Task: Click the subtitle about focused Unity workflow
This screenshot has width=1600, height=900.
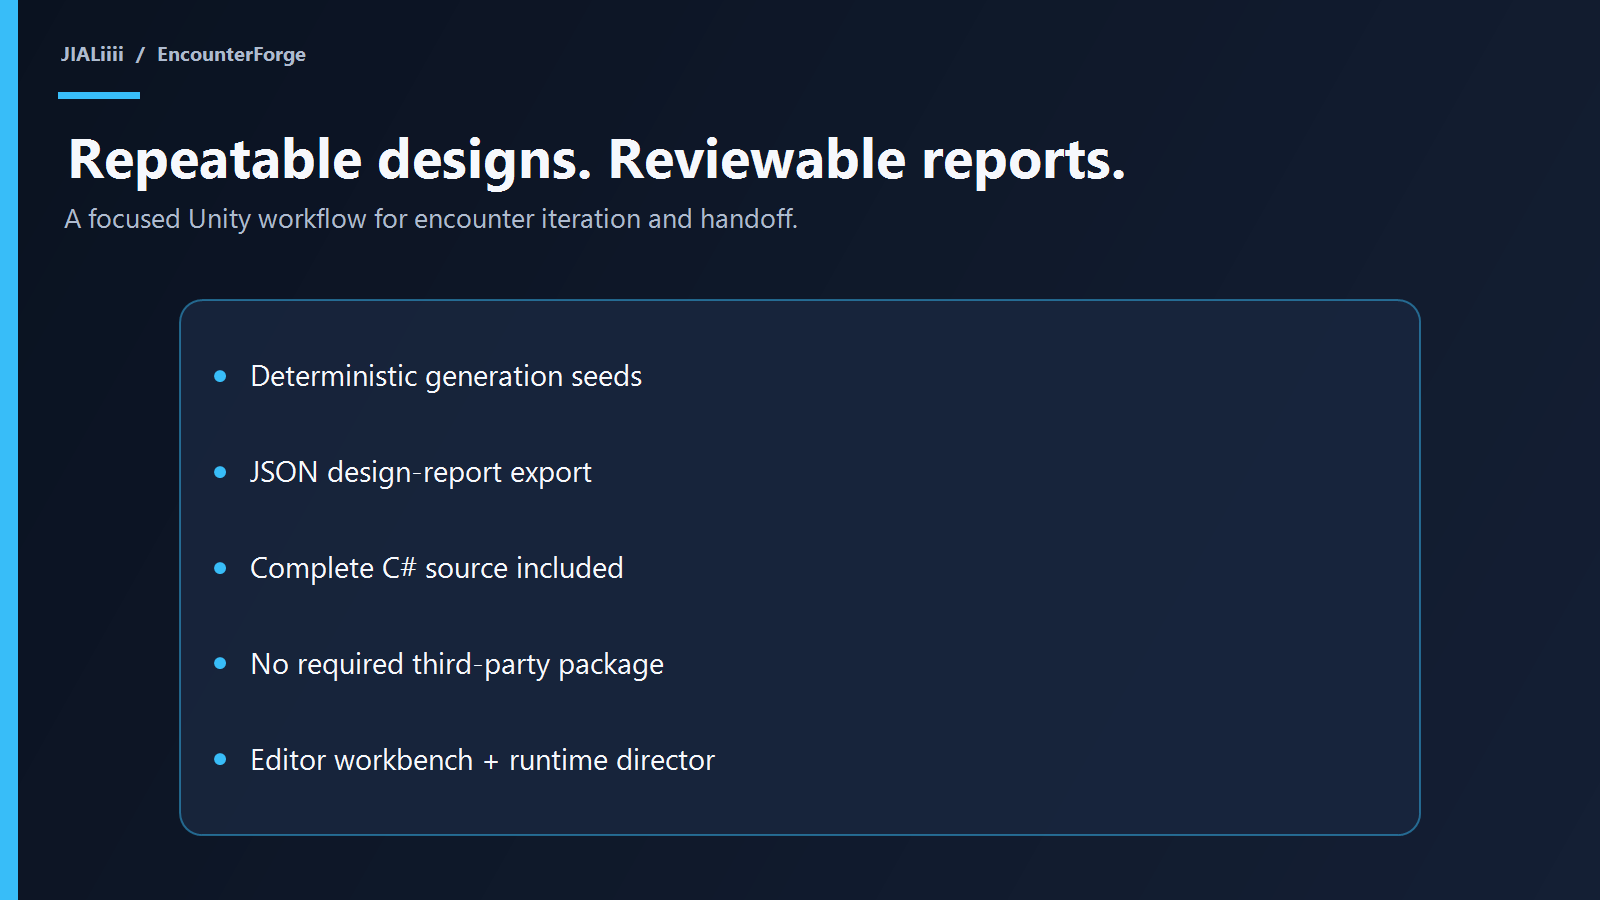Action: tap(431, 219)
